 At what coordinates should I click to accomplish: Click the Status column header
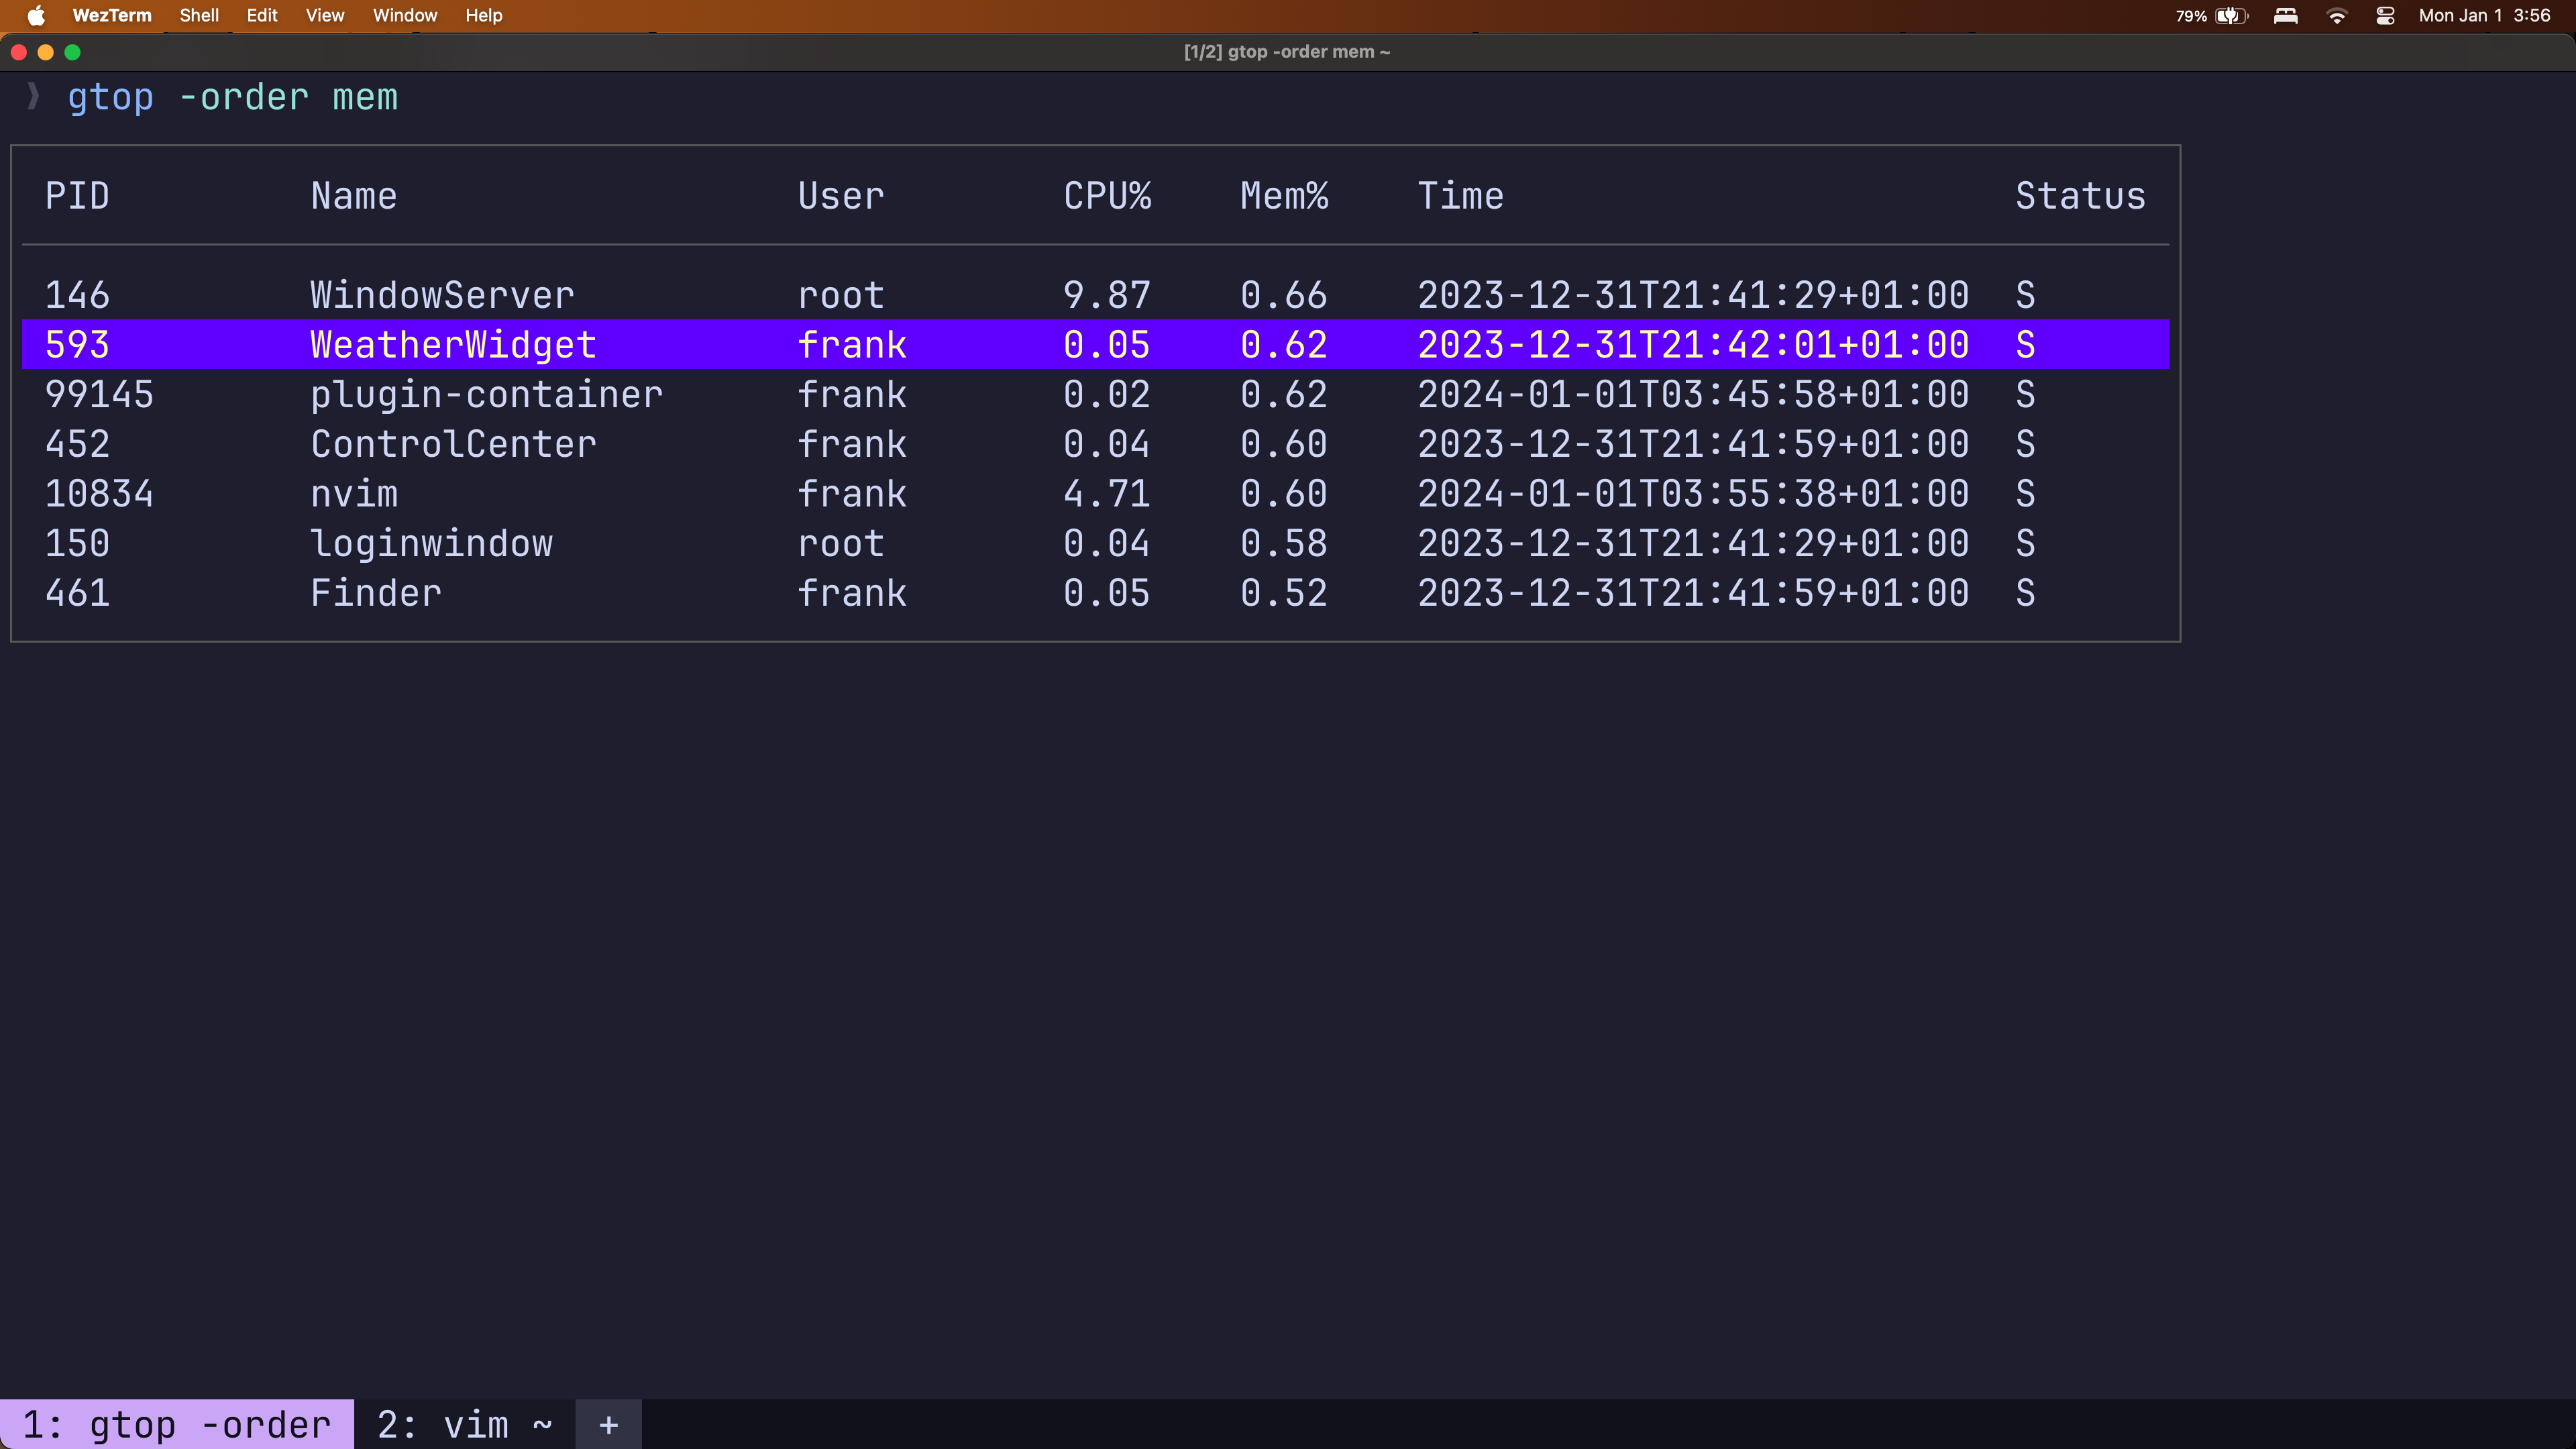click(2081, 195)
